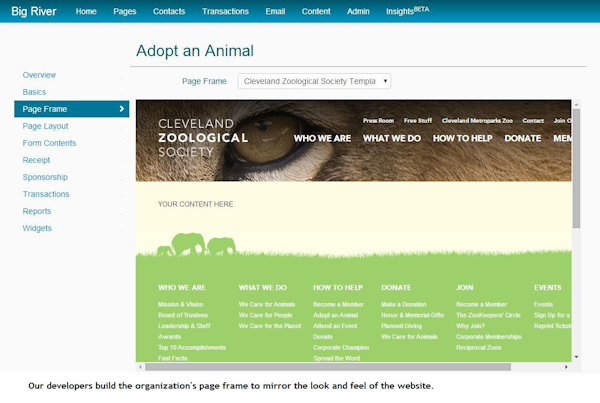Click Awards footer link
The image size is (600, 403).
tap(170, 337)
